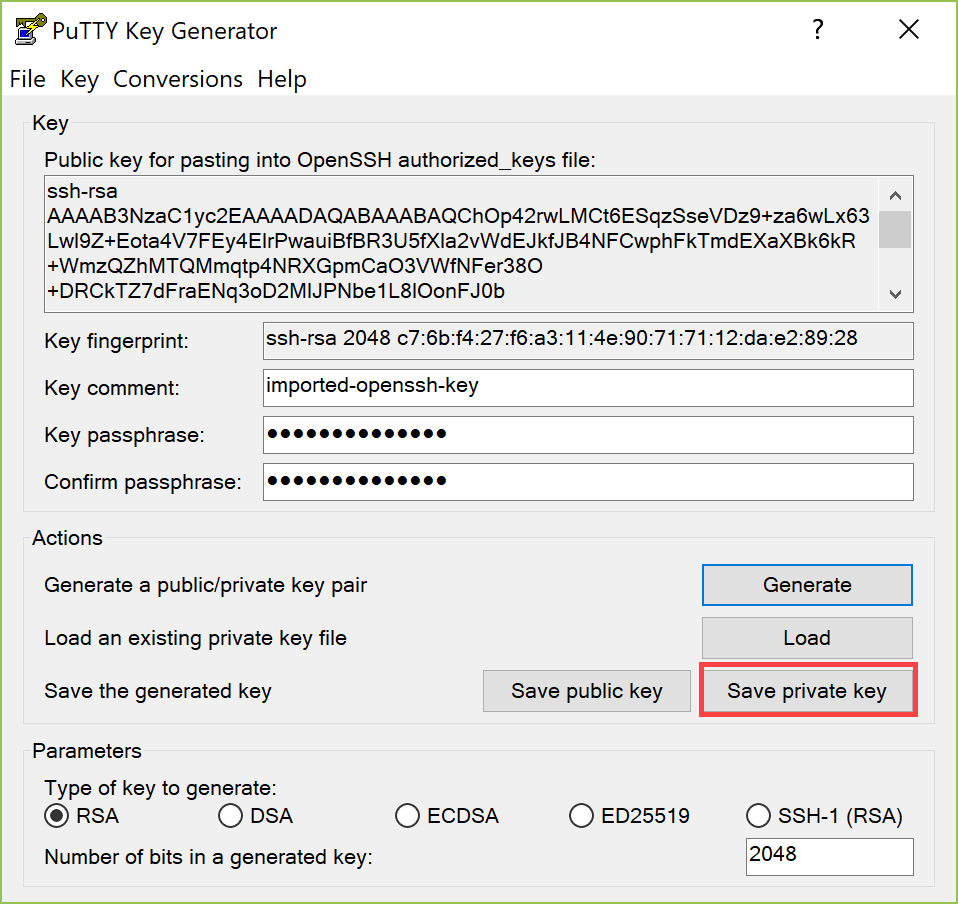Click the public key scrollbar thumb
958x904 pixels.
(895, 229)
